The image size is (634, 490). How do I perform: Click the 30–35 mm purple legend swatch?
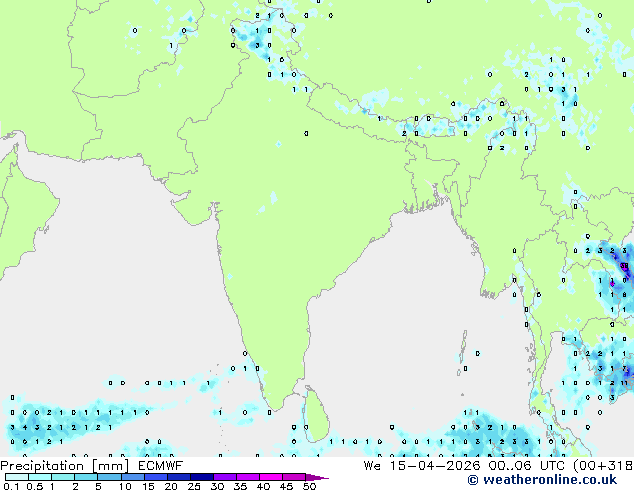224,477
